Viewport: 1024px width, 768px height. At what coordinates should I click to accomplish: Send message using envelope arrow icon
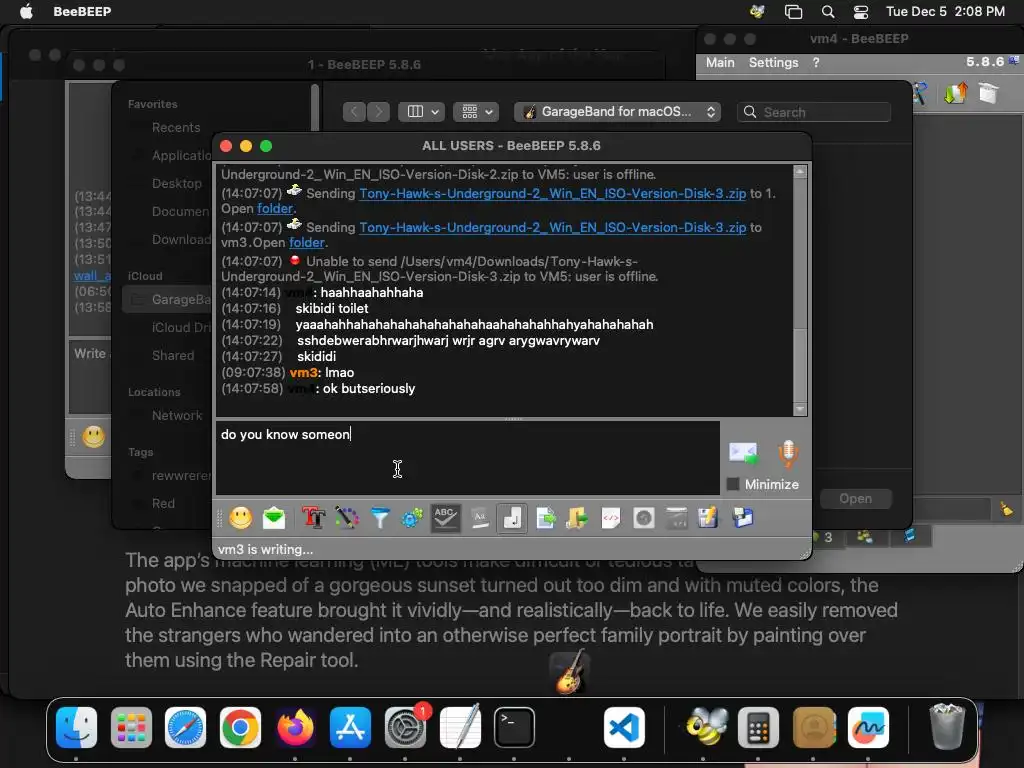[743, 453]
